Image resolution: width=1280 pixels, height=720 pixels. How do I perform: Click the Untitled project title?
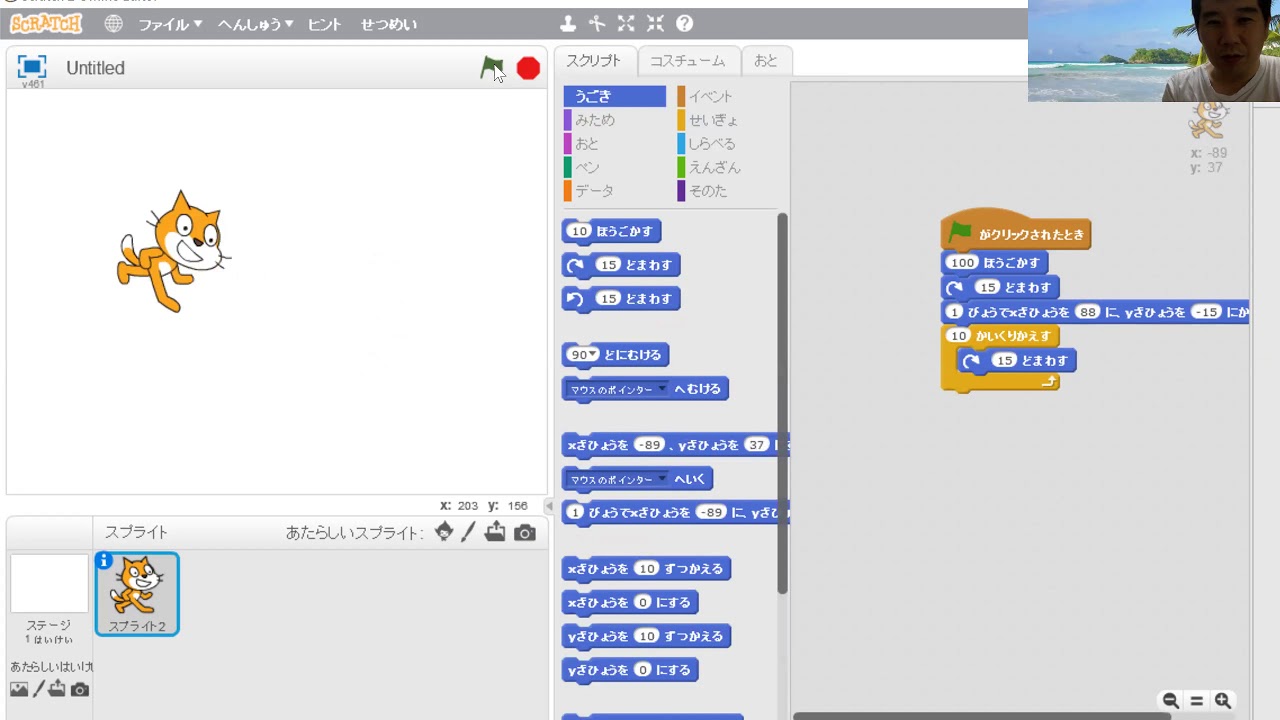point(96,68)
